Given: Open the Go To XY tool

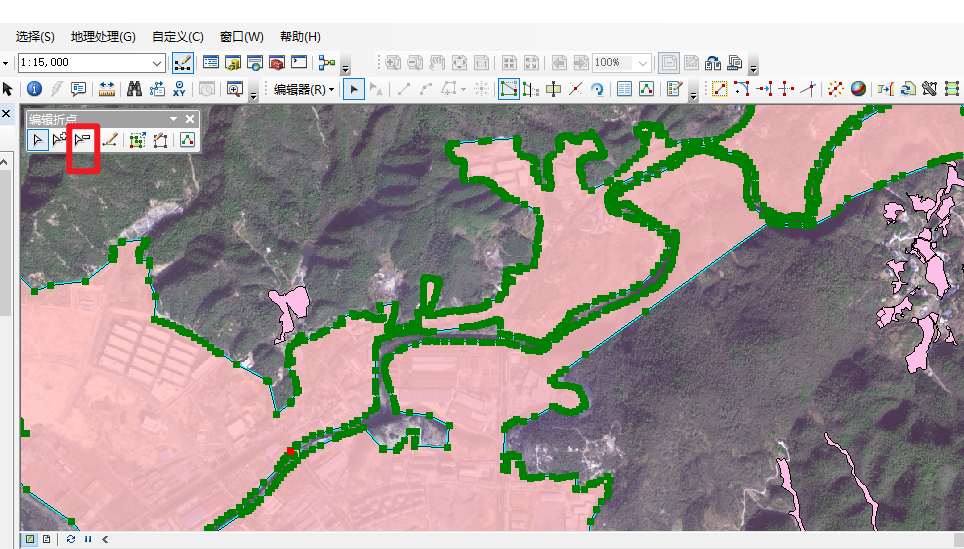Looking at the screenshot, I should [179, 89].
